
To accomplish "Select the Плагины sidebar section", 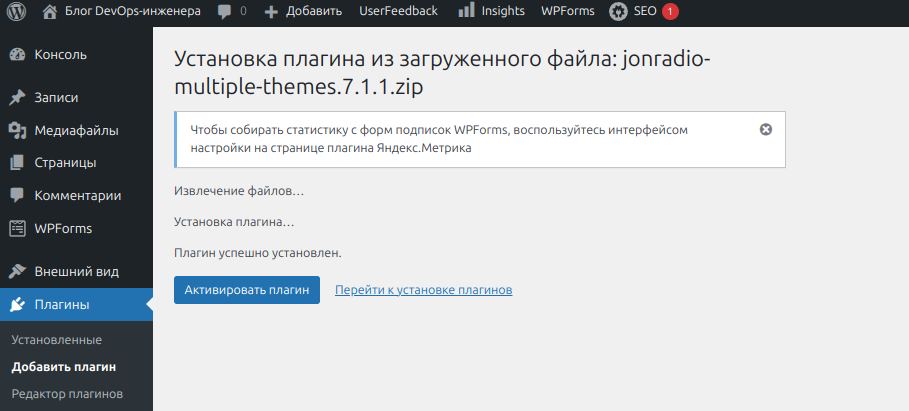I will [62, 304].
